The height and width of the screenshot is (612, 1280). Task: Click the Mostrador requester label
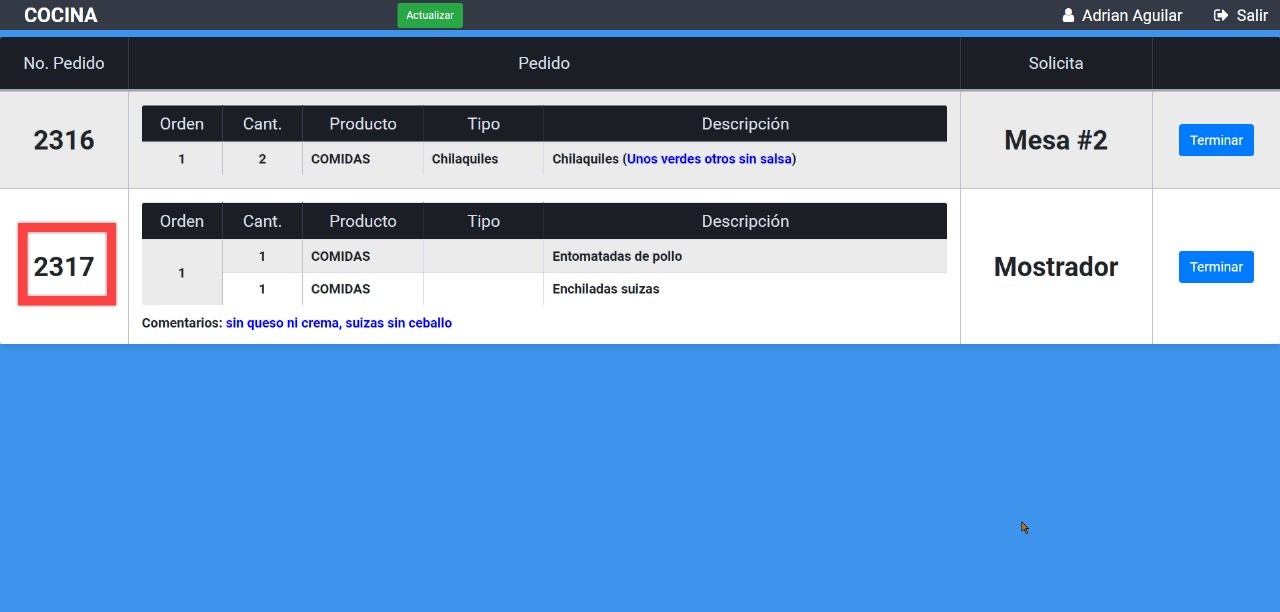pyautogui.click(x=1056, y=267)
